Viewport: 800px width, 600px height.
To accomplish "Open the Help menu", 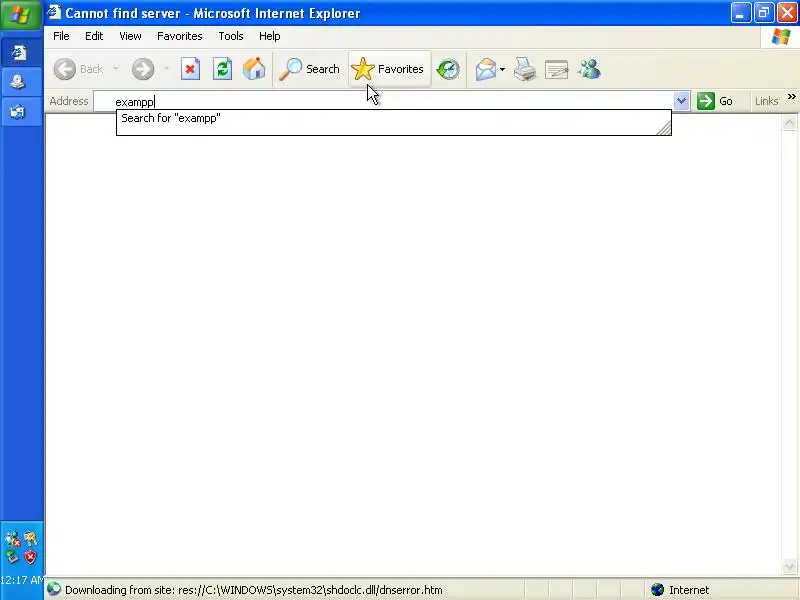I will pos(269,36).
